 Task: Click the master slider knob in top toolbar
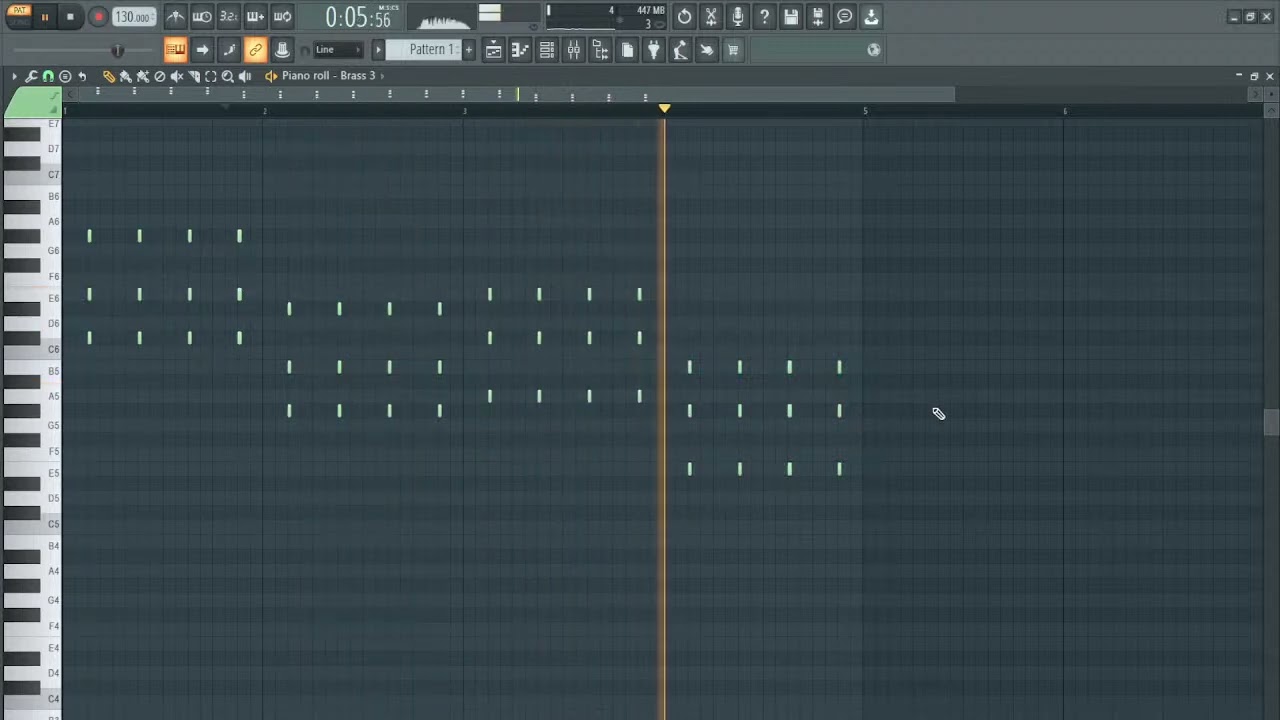[117, 50]
